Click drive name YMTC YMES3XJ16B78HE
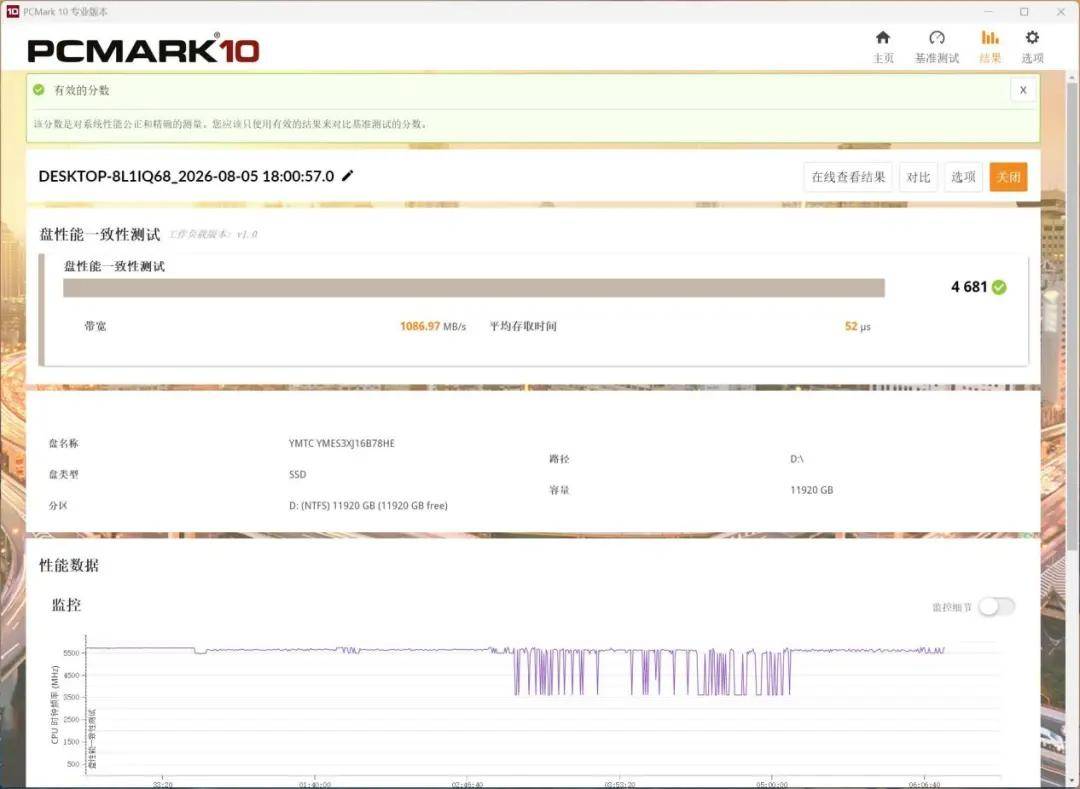Screen dimensions: 1080x789 pos(342,443)
